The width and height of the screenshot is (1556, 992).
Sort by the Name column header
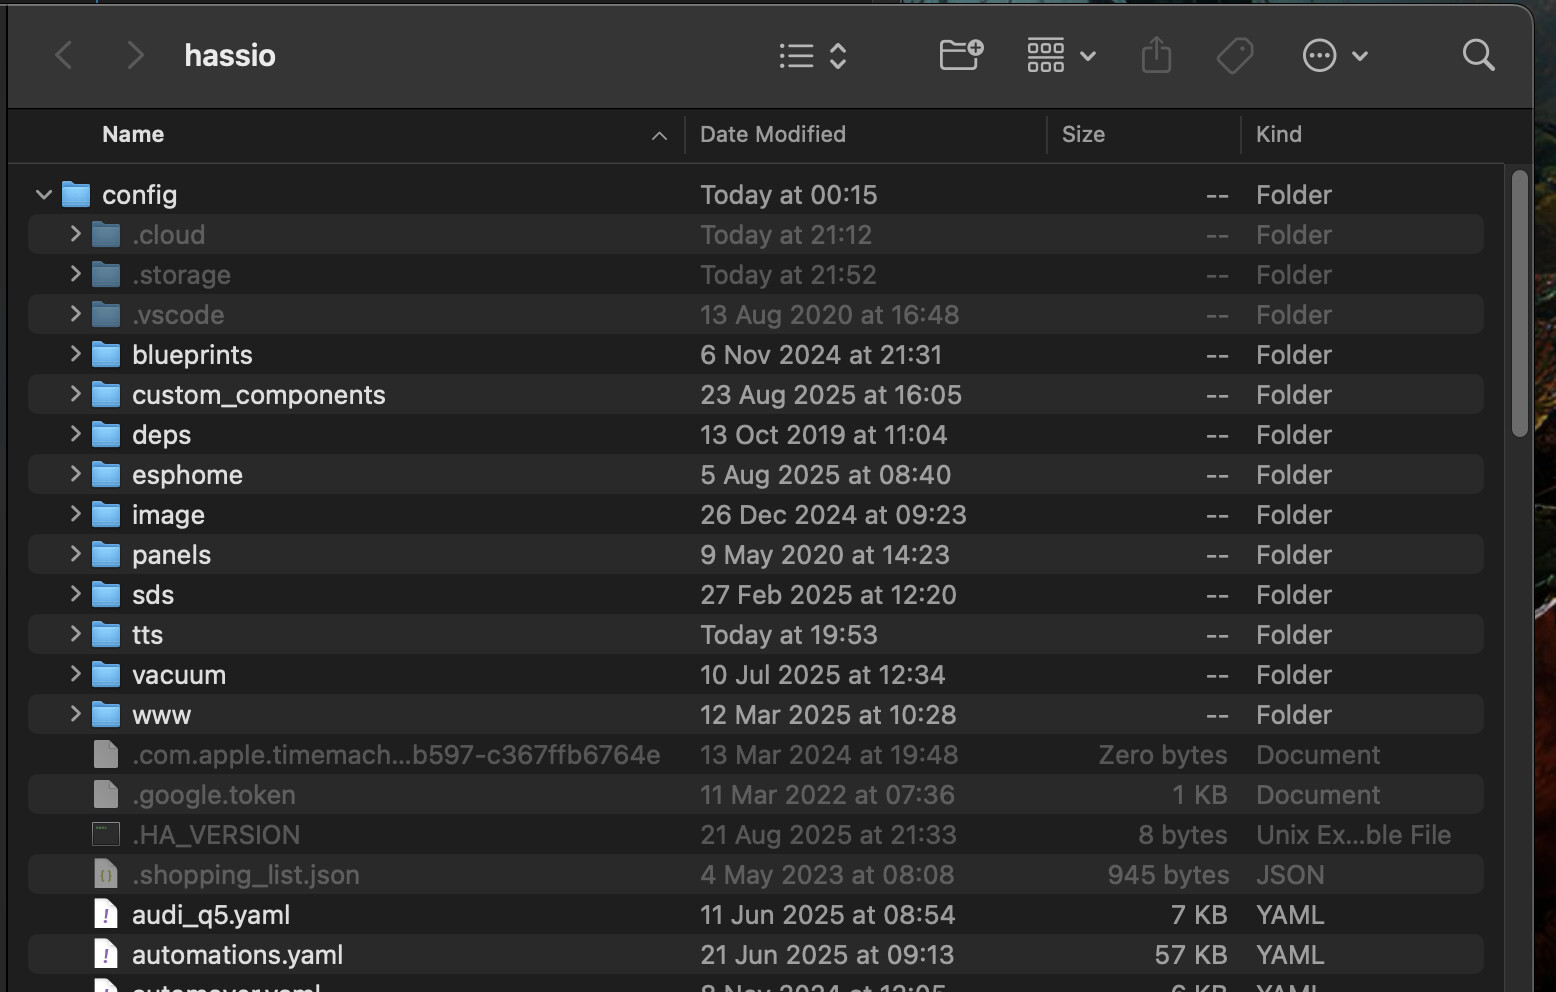coord(133,134)
